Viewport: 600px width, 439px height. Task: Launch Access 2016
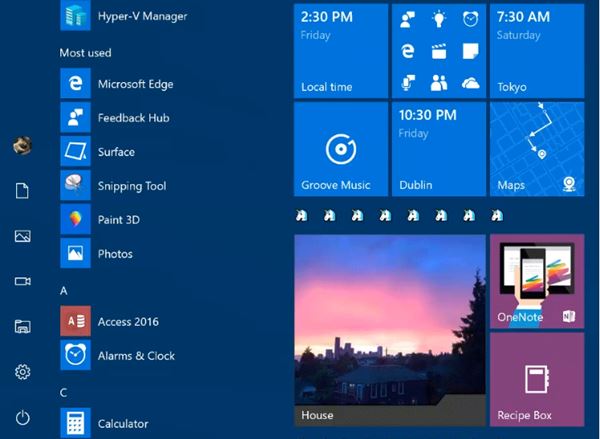[x=109, y=321]
